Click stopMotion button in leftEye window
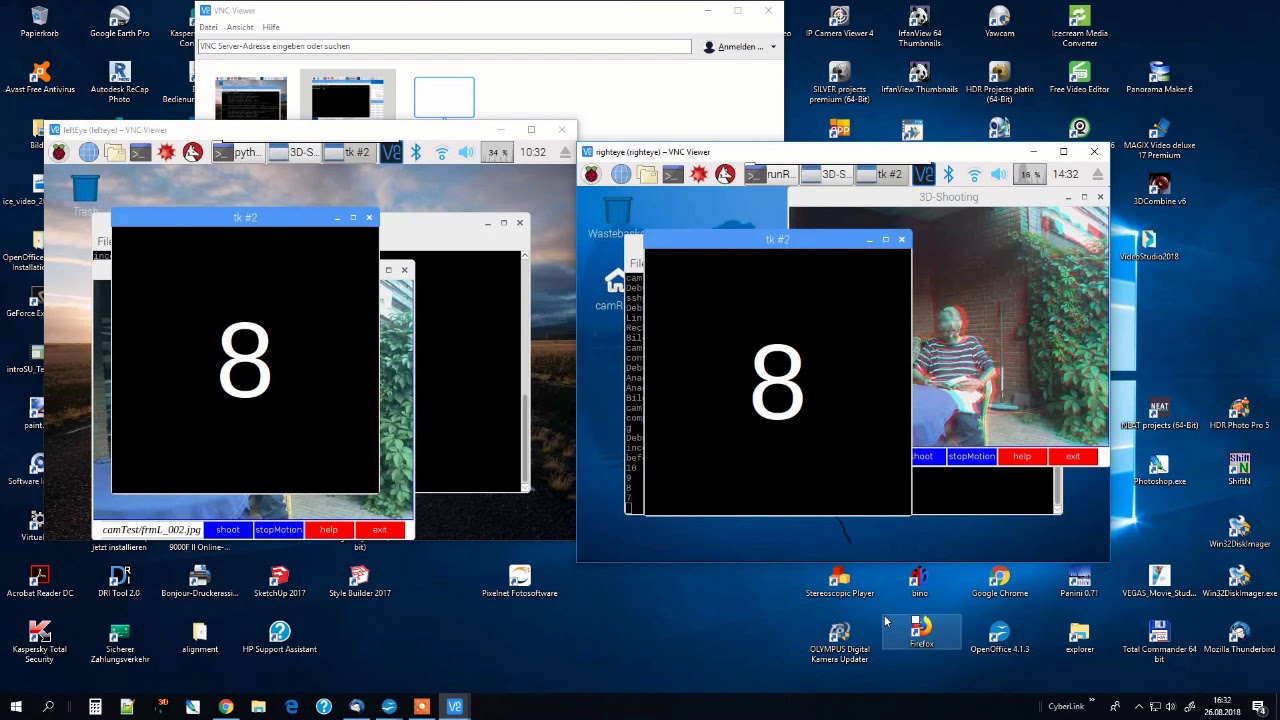The height and width of the screenshot is (720, 1280). (x=278, y=530)
